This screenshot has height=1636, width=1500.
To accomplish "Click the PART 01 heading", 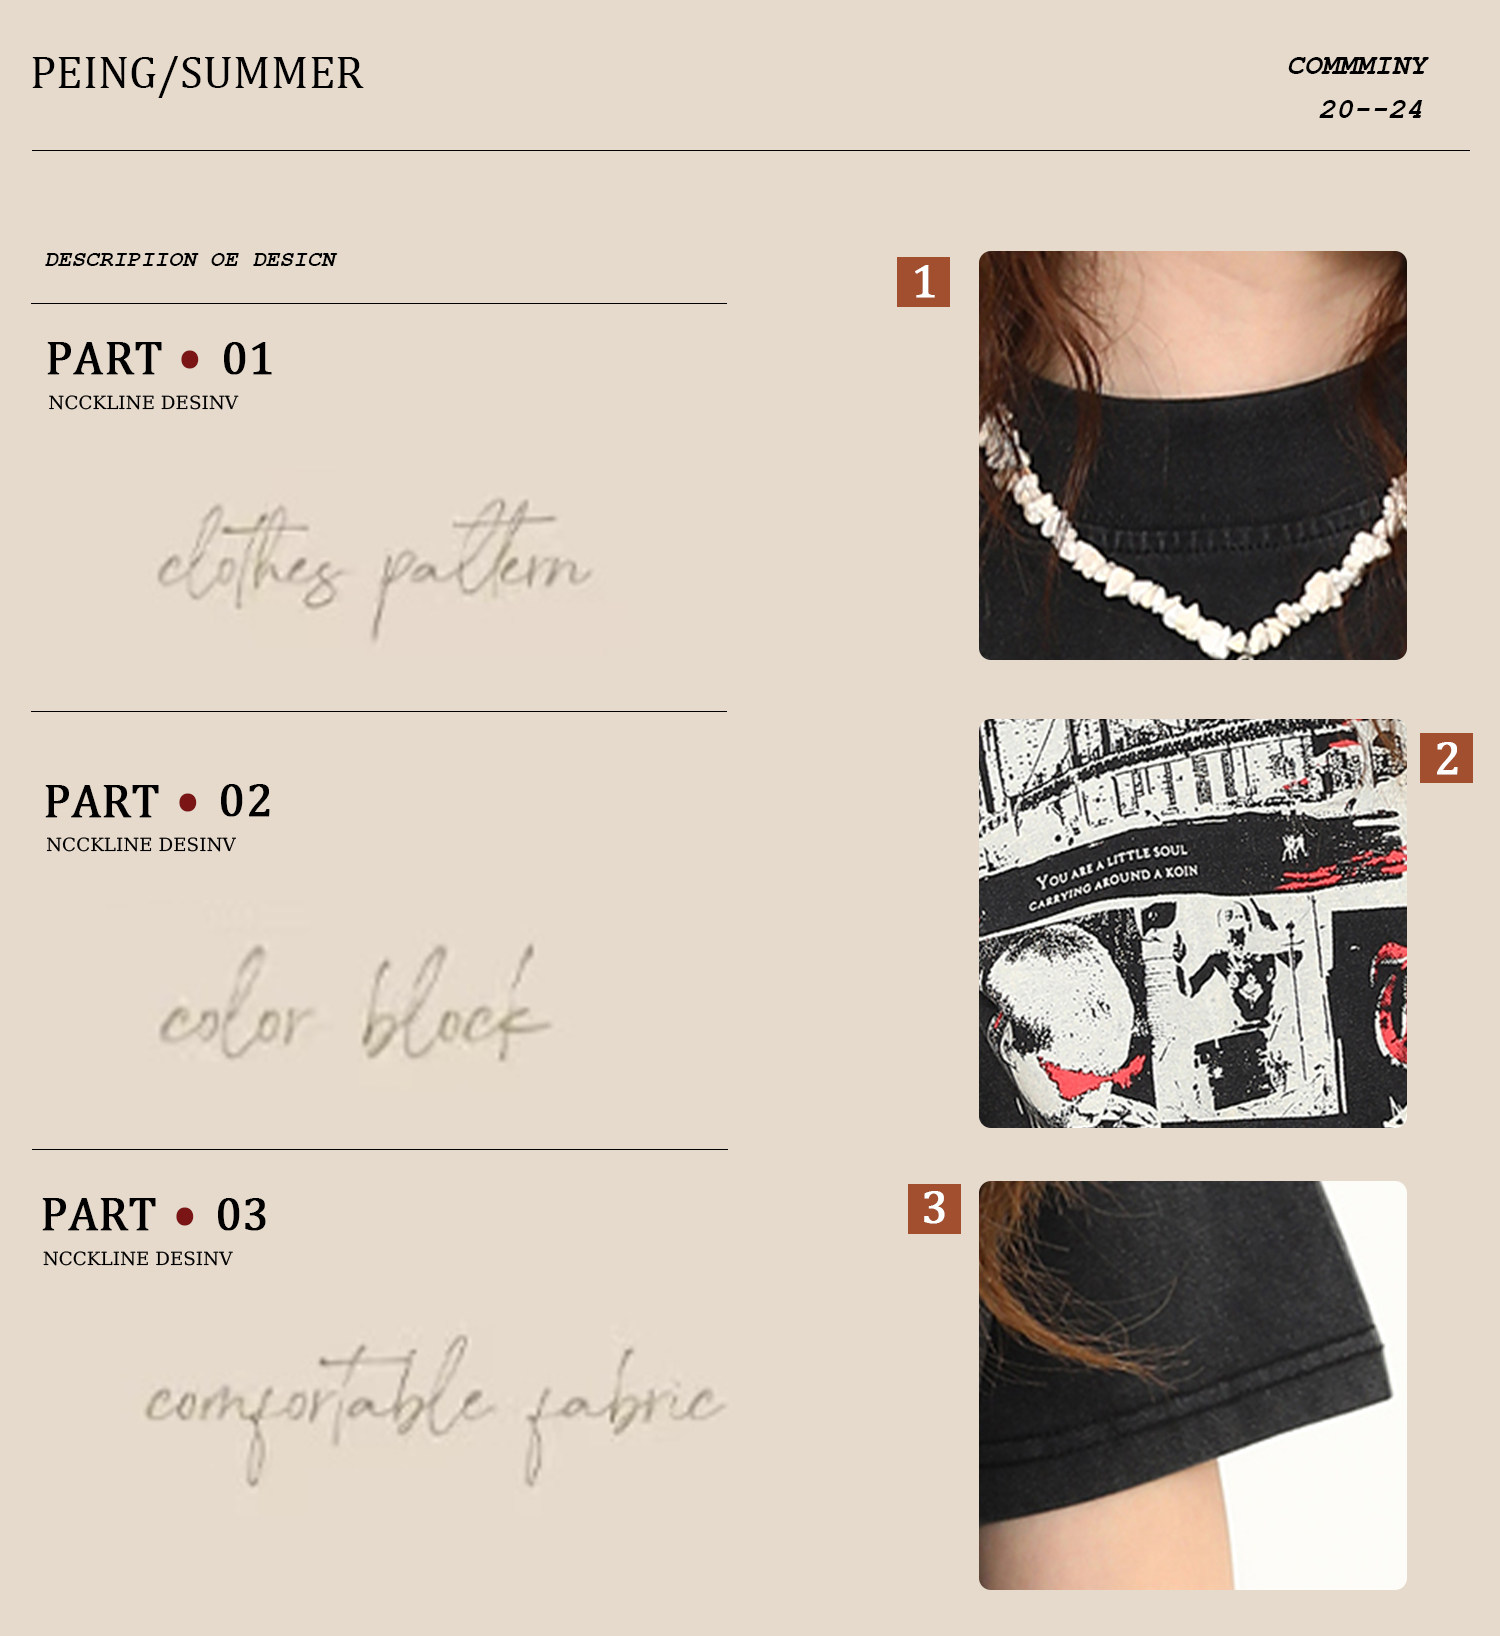I will point(159,358).
